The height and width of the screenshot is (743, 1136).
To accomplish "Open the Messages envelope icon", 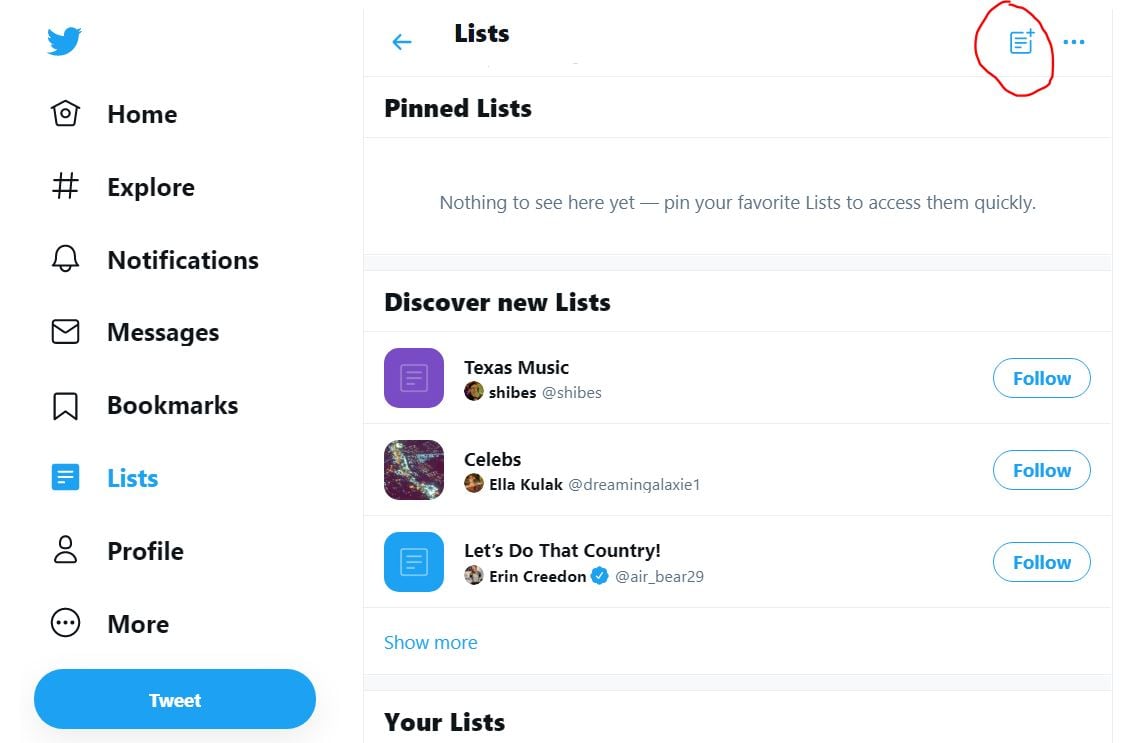I will 64,331.
